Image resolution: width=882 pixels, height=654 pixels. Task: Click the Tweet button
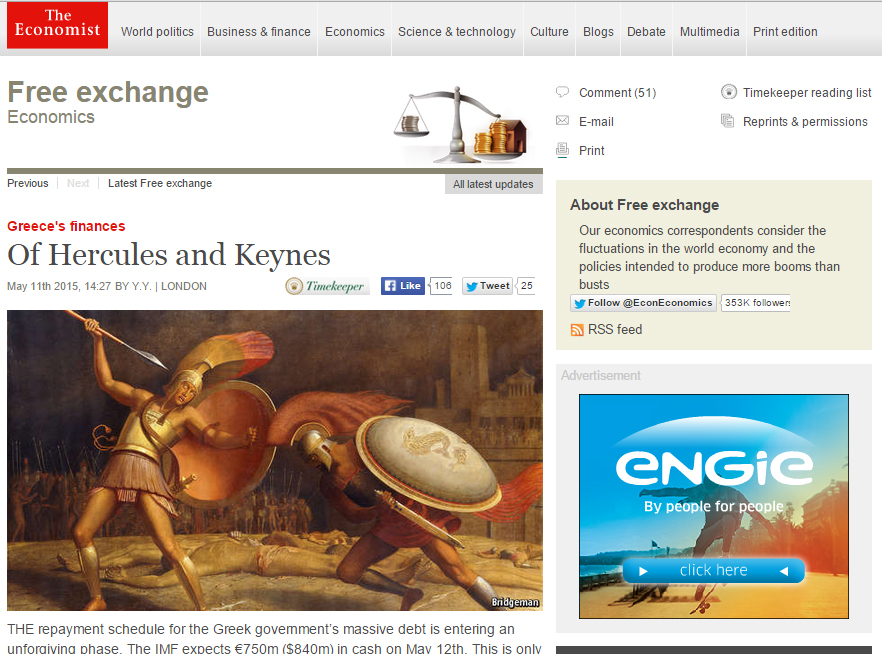(x=487, y=286)
